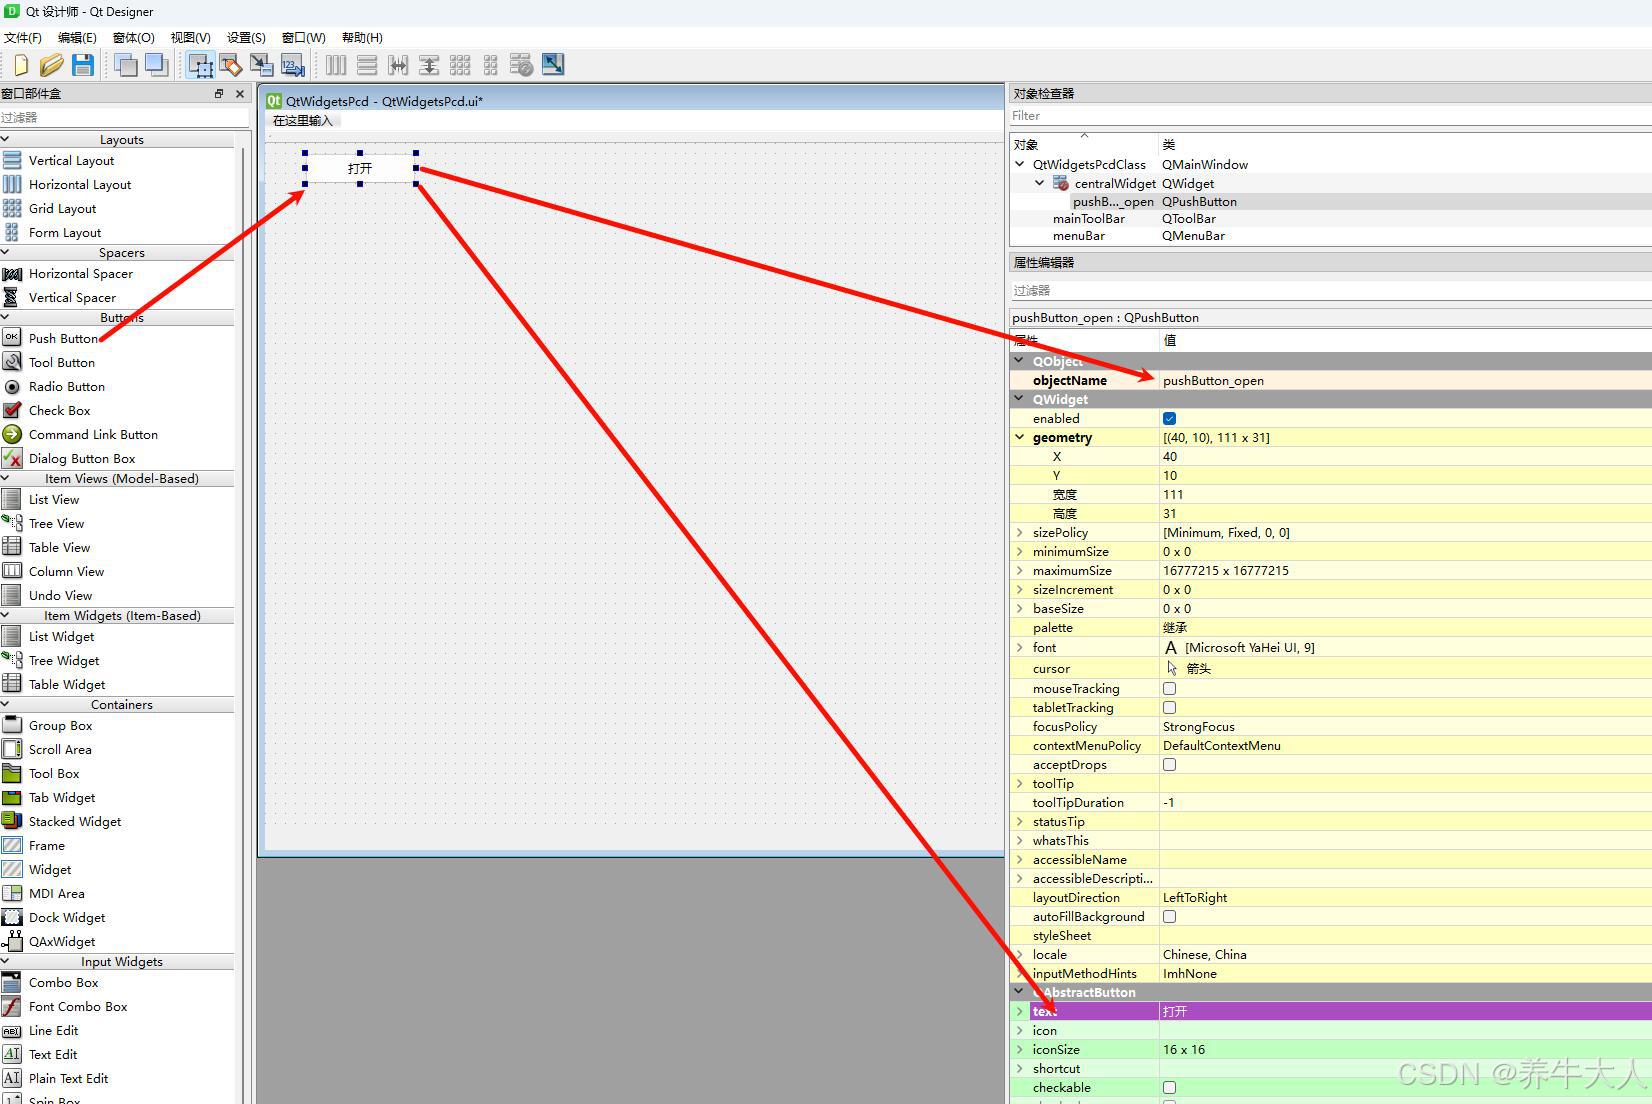This screenshot has height=1104, width=1652.
Task: Click 在这里输入 menu placeholder on form
Action: [x=302, y=120]
